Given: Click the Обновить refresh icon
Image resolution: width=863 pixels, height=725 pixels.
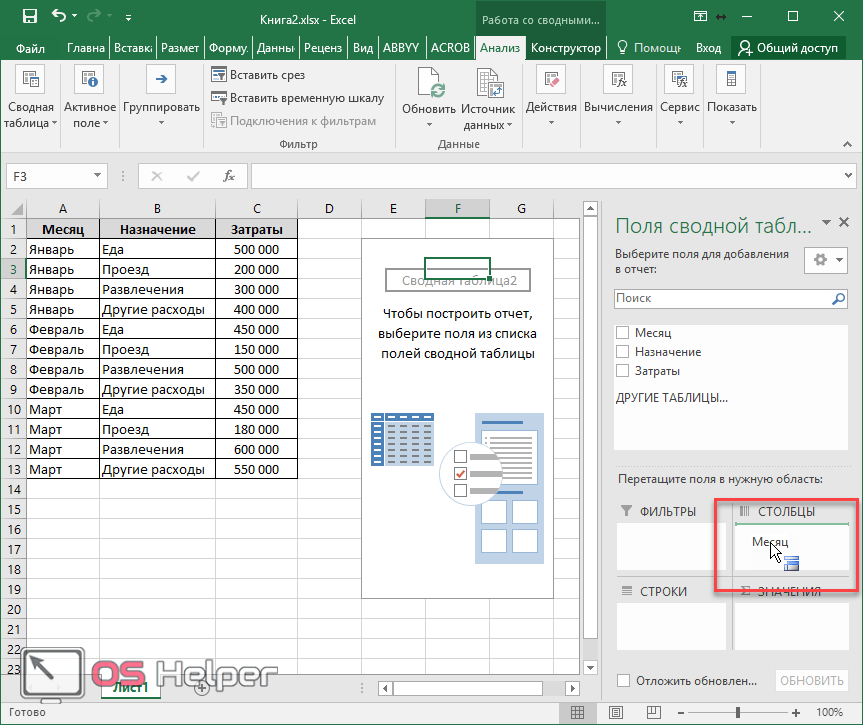Looking at the screenshot, I should point(429,84).
